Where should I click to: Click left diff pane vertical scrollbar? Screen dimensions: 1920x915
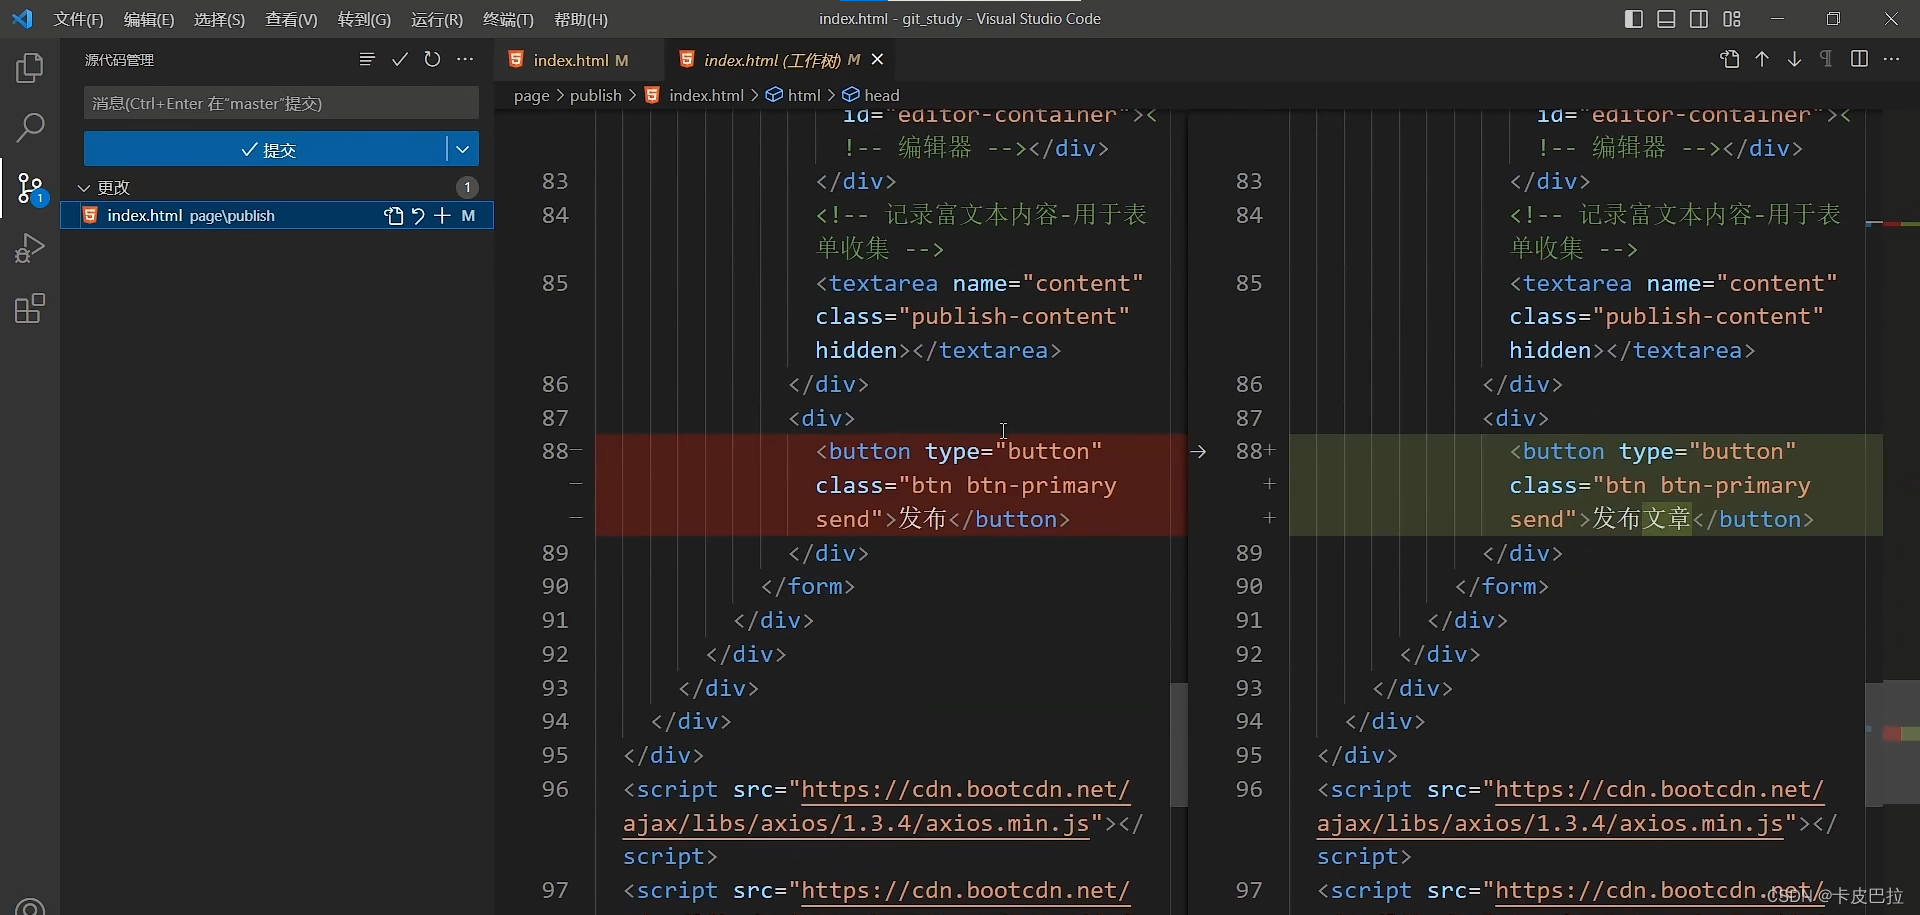(1179, 745)
